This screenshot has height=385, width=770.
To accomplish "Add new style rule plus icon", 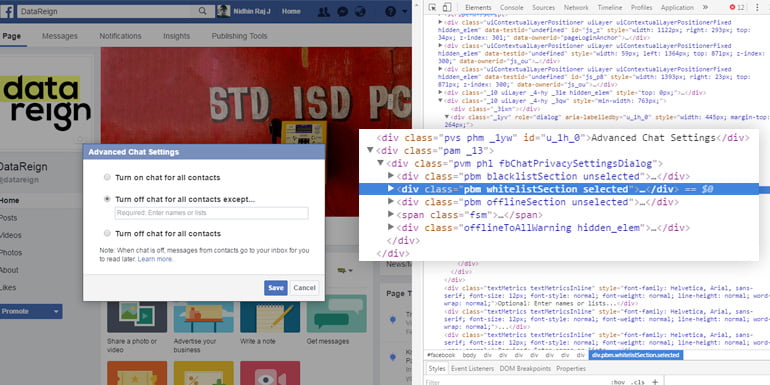I will tap(655, 382).
